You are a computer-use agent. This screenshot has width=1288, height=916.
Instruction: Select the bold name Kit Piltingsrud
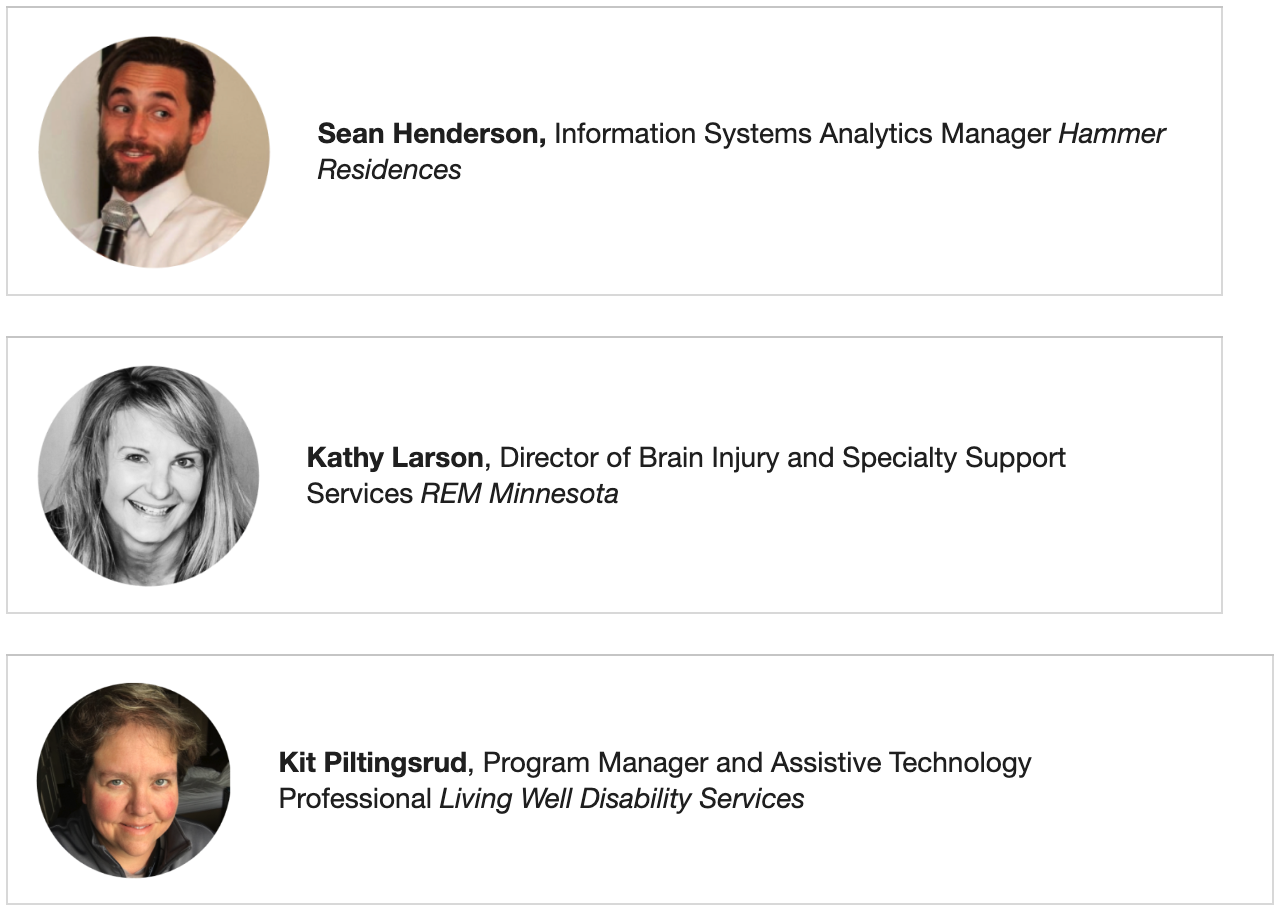tap(372, 763)
